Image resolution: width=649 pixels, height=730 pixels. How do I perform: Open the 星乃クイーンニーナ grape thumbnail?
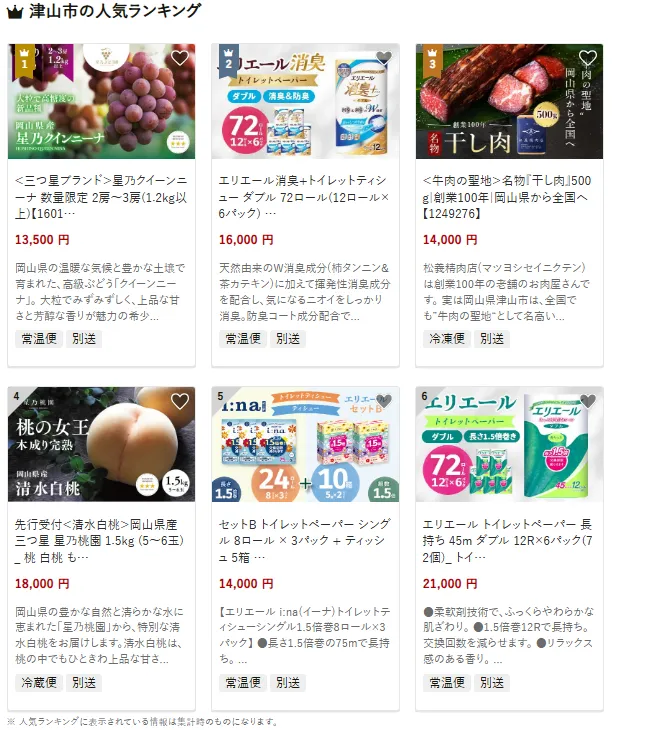[101, 101]
